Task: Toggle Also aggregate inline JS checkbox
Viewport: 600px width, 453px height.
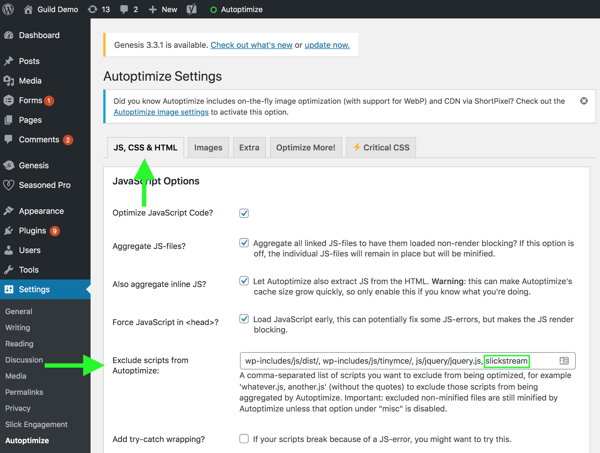Action: pyautogui.click(x=244, y=281)
